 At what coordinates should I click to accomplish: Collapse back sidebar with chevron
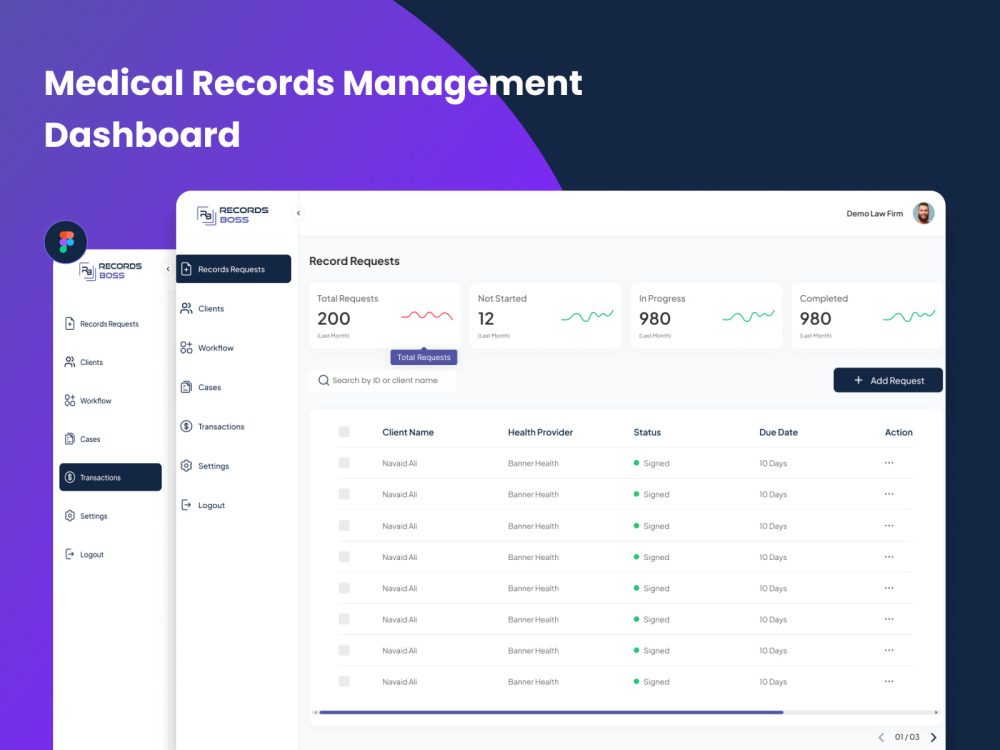click(x=168, y=268)
